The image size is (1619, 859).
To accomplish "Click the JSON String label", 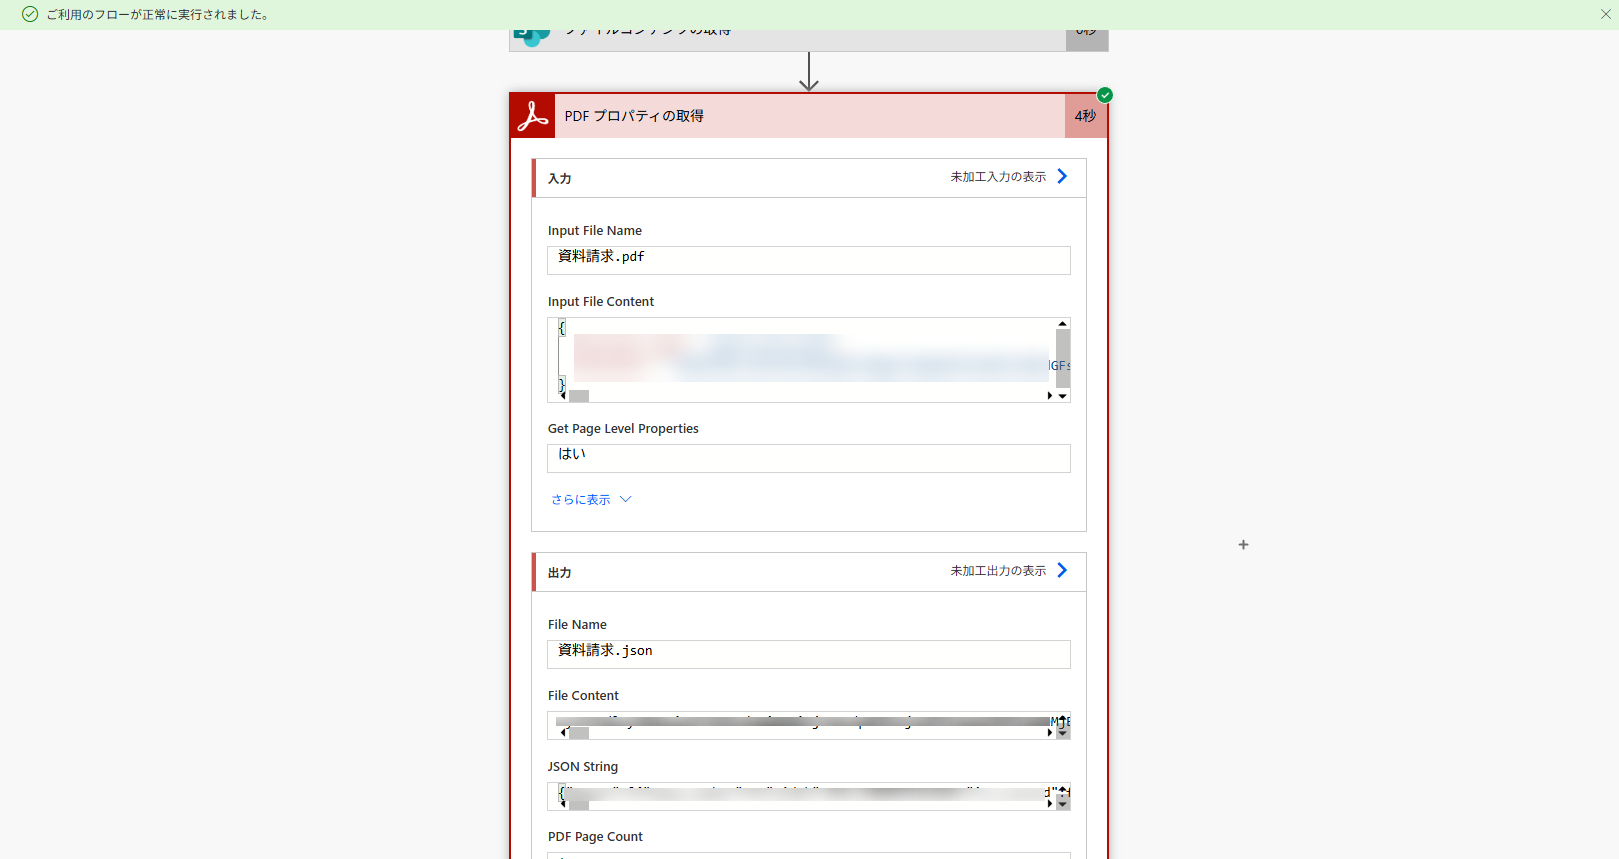I will 583,766.
